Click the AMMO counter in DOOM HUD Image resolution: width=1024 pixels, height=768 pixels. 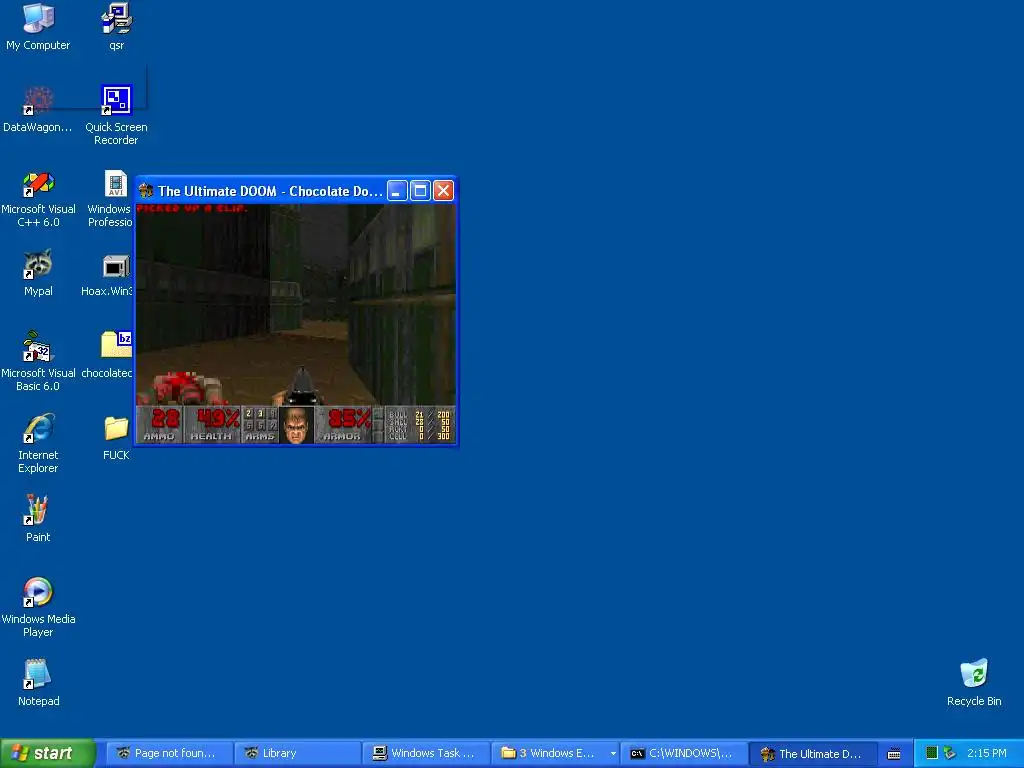pyautogui.click(x=161, y=425)
